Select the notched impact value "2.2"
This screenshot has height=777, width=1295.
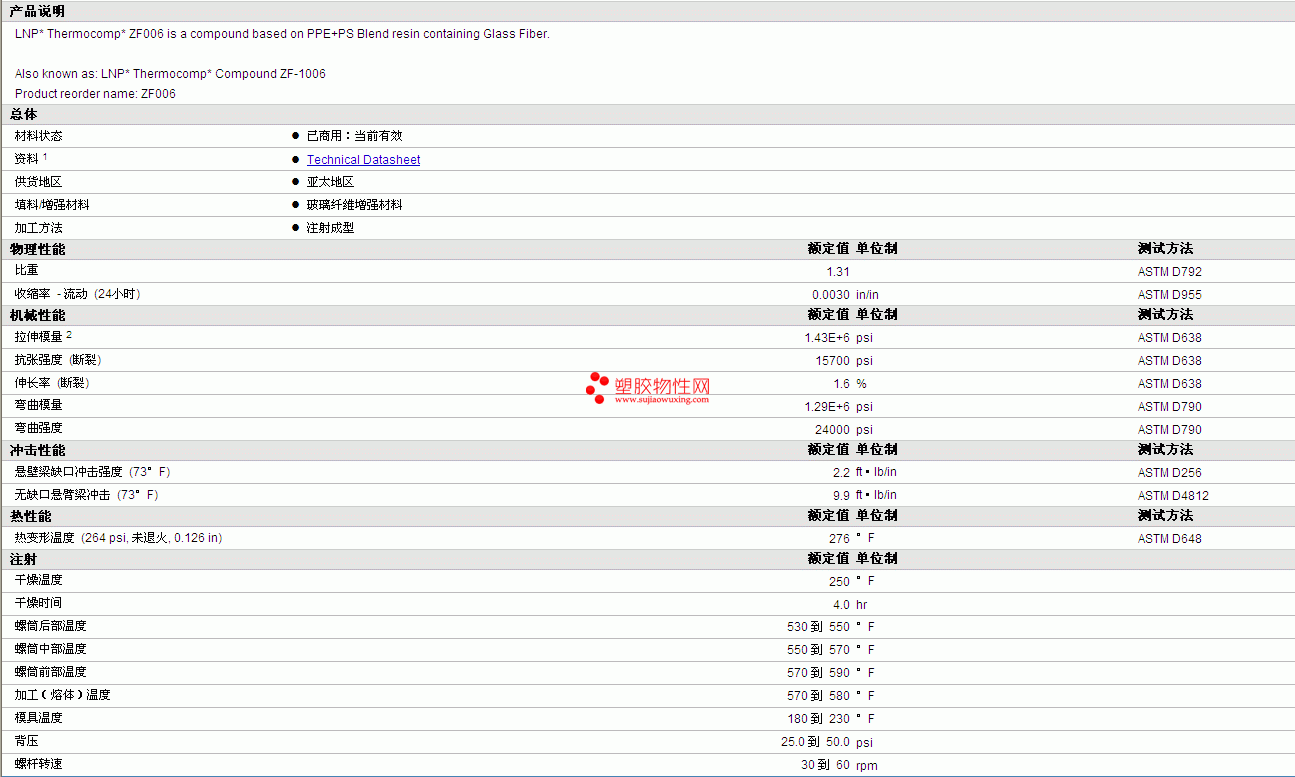[842, 473]
